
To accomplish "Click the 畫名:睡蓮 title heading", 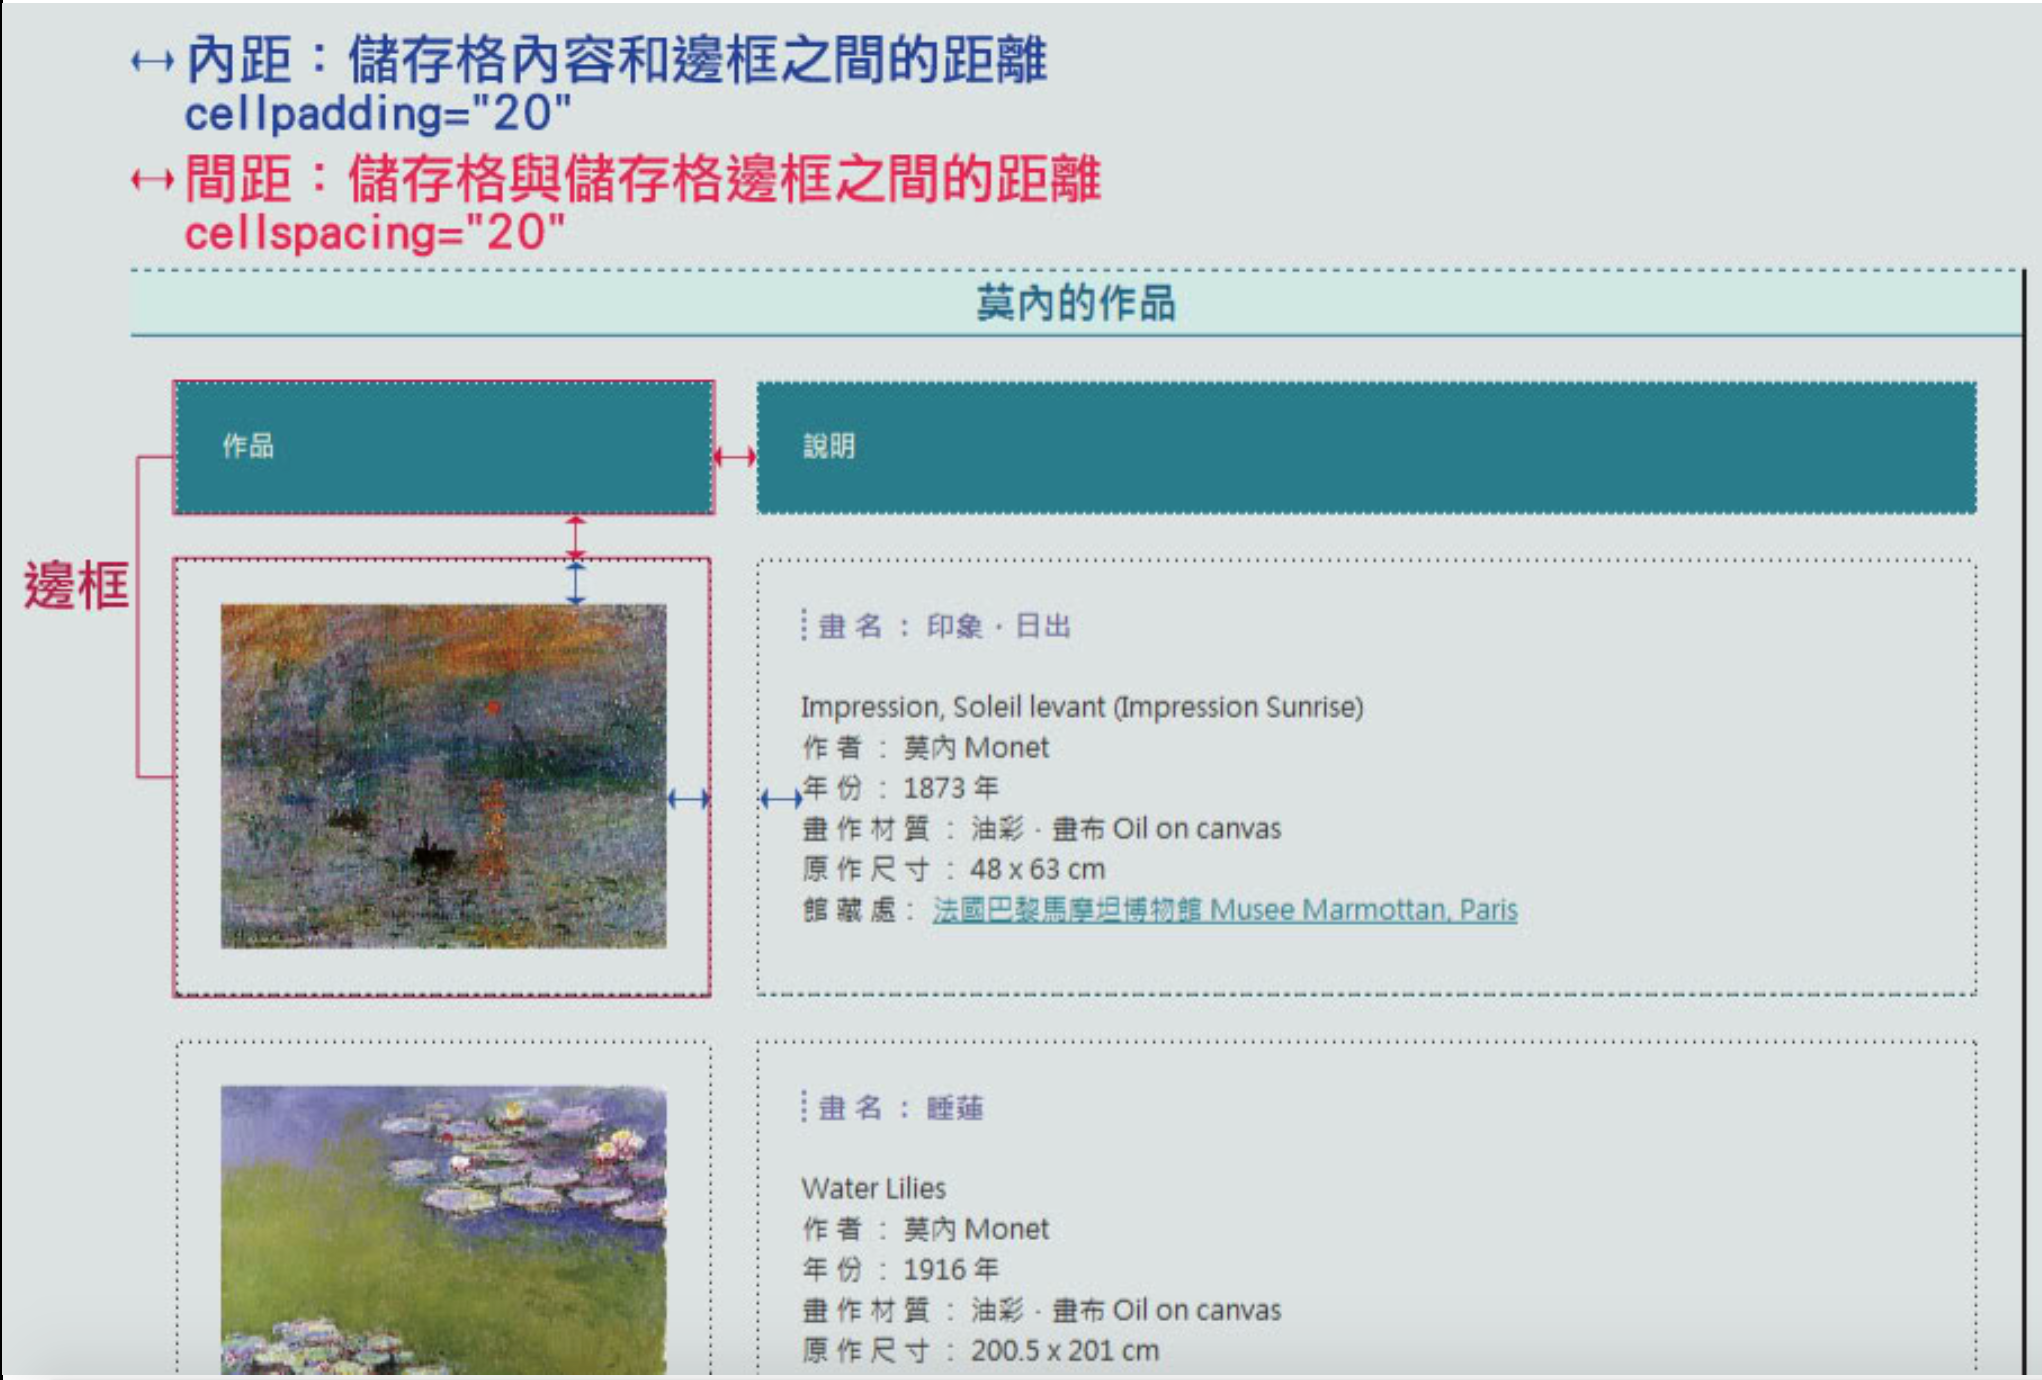I will point(900,1108).
